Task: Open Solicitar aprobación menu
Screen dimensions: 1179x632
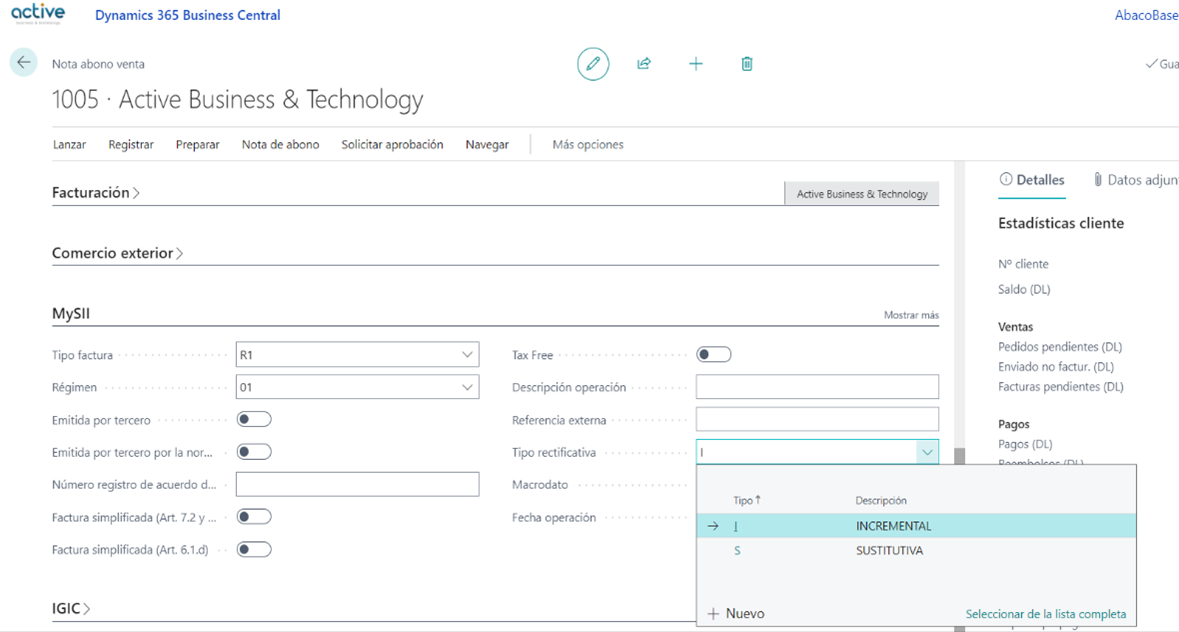Action: 392,144
